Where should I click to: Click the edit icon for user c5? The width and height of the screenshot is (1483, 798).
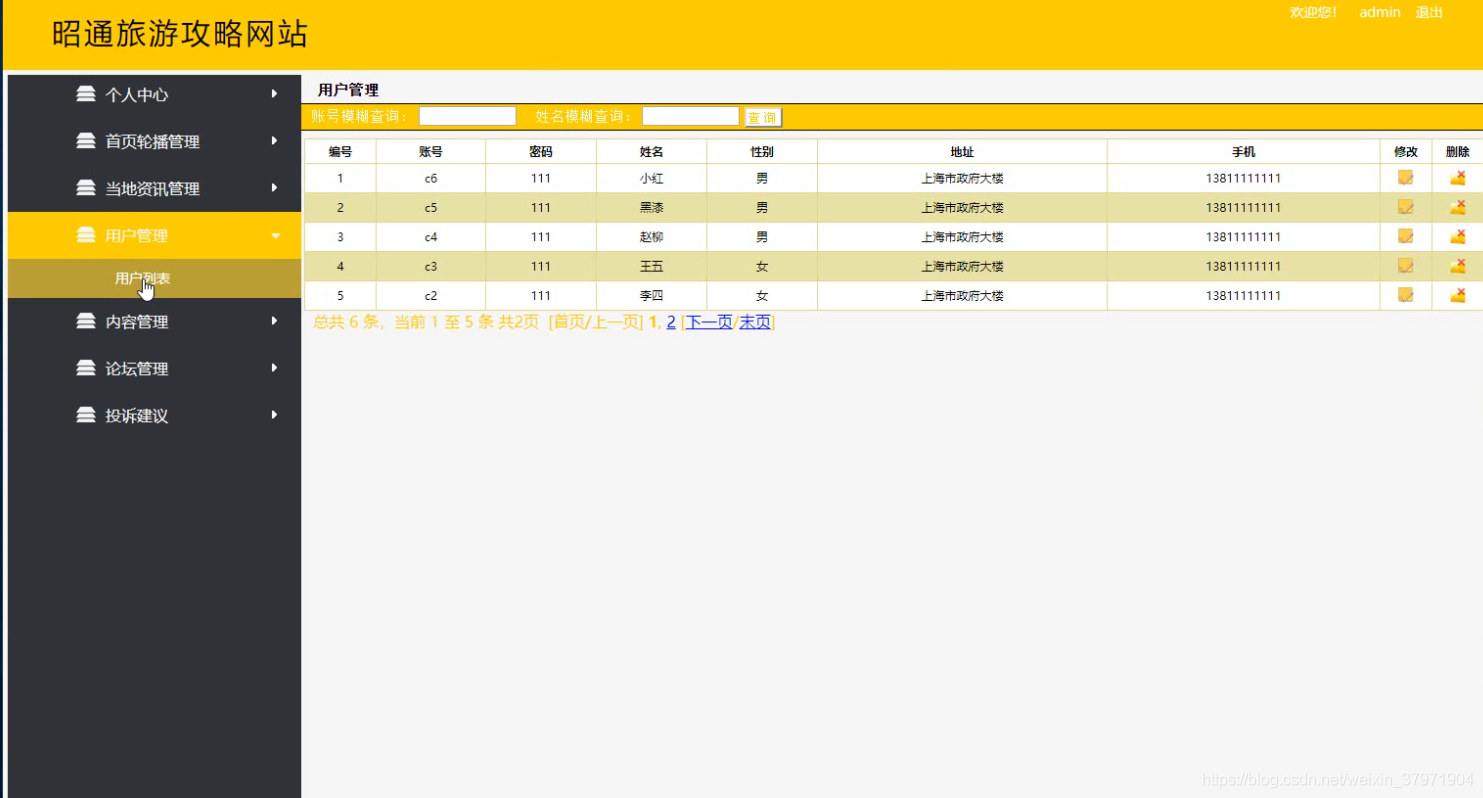[x=1405, y=207]
